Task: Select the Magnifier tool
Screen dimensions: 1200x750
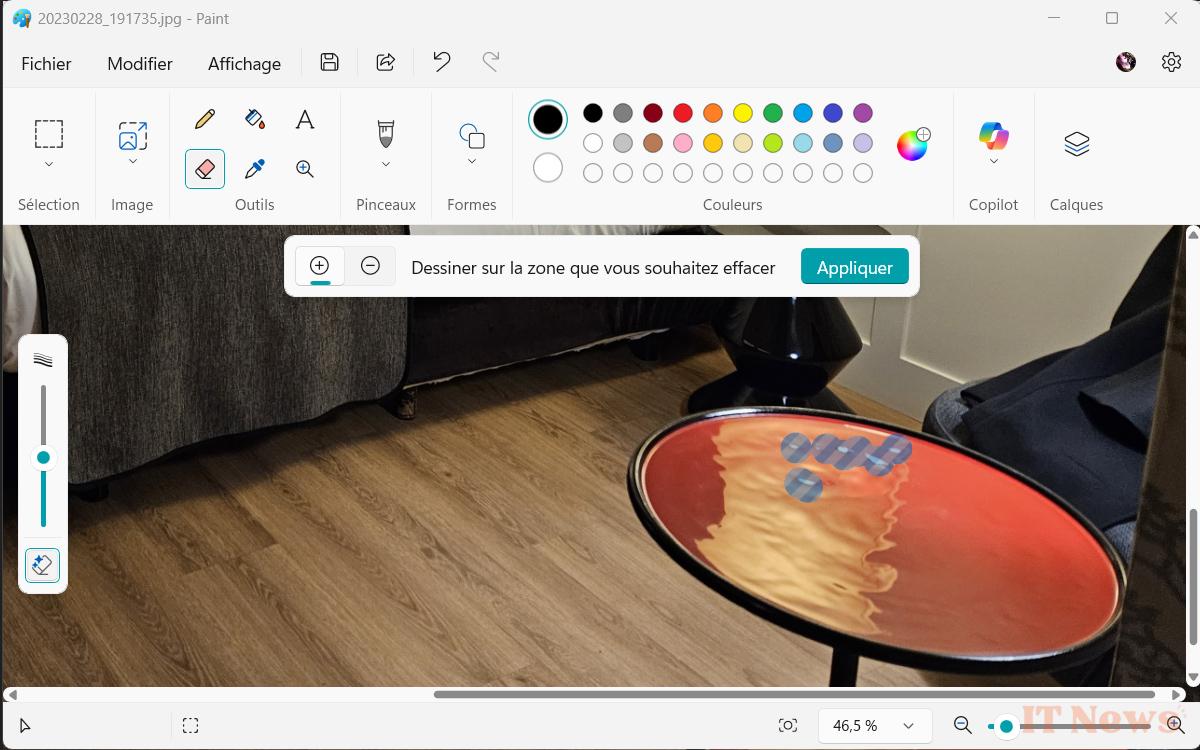Action: pyautogui.click(x=305, y=169)
